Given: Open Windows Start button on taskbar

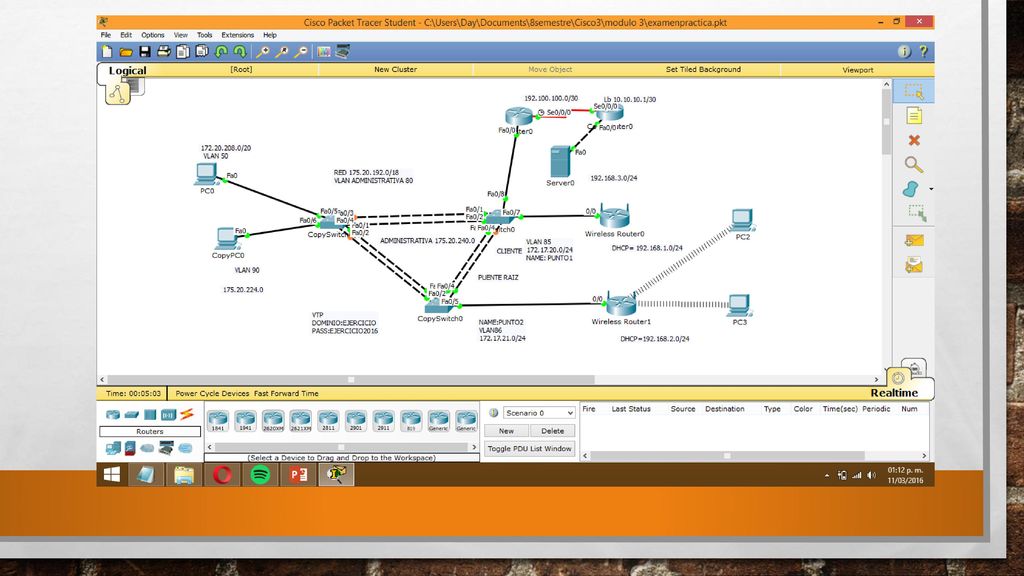Looking at the screenshot, I should click(112, 475).
